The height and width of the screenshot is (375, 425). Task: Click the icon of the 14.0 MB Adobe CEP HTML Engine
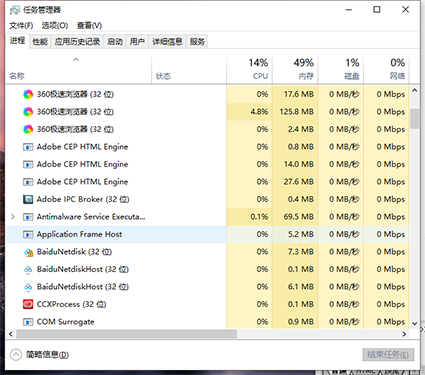pos(28,164)
